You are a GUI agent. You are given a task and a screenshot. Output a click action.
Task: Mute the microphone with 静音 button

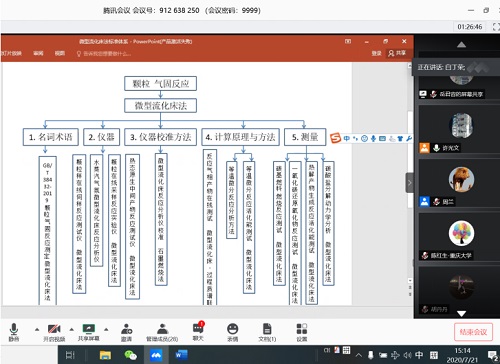pyautogui.click(x=14, y=332)
